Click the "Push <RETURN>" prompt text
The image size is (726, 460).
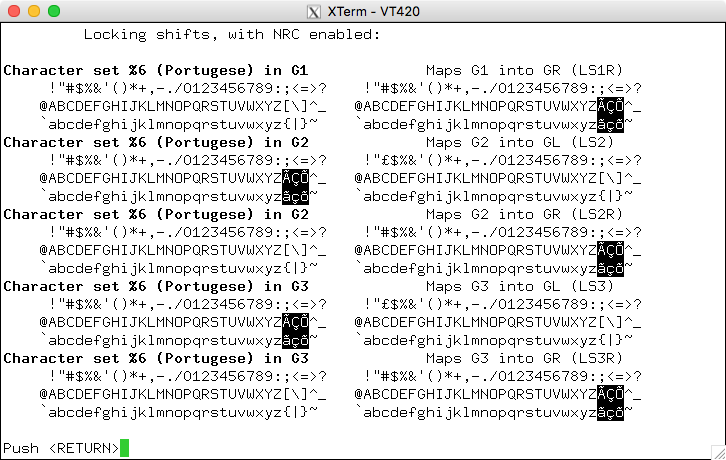point(61,448)
